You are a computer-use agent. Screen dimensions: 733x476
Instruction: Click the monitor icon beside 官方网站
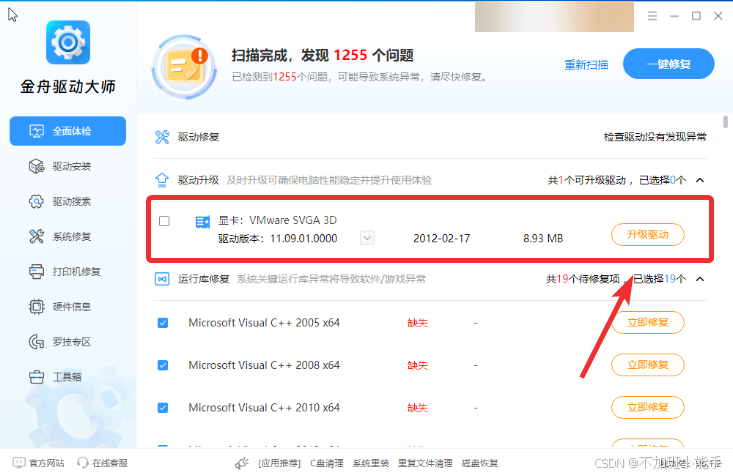pyautogui.click(x=19, y=463)
